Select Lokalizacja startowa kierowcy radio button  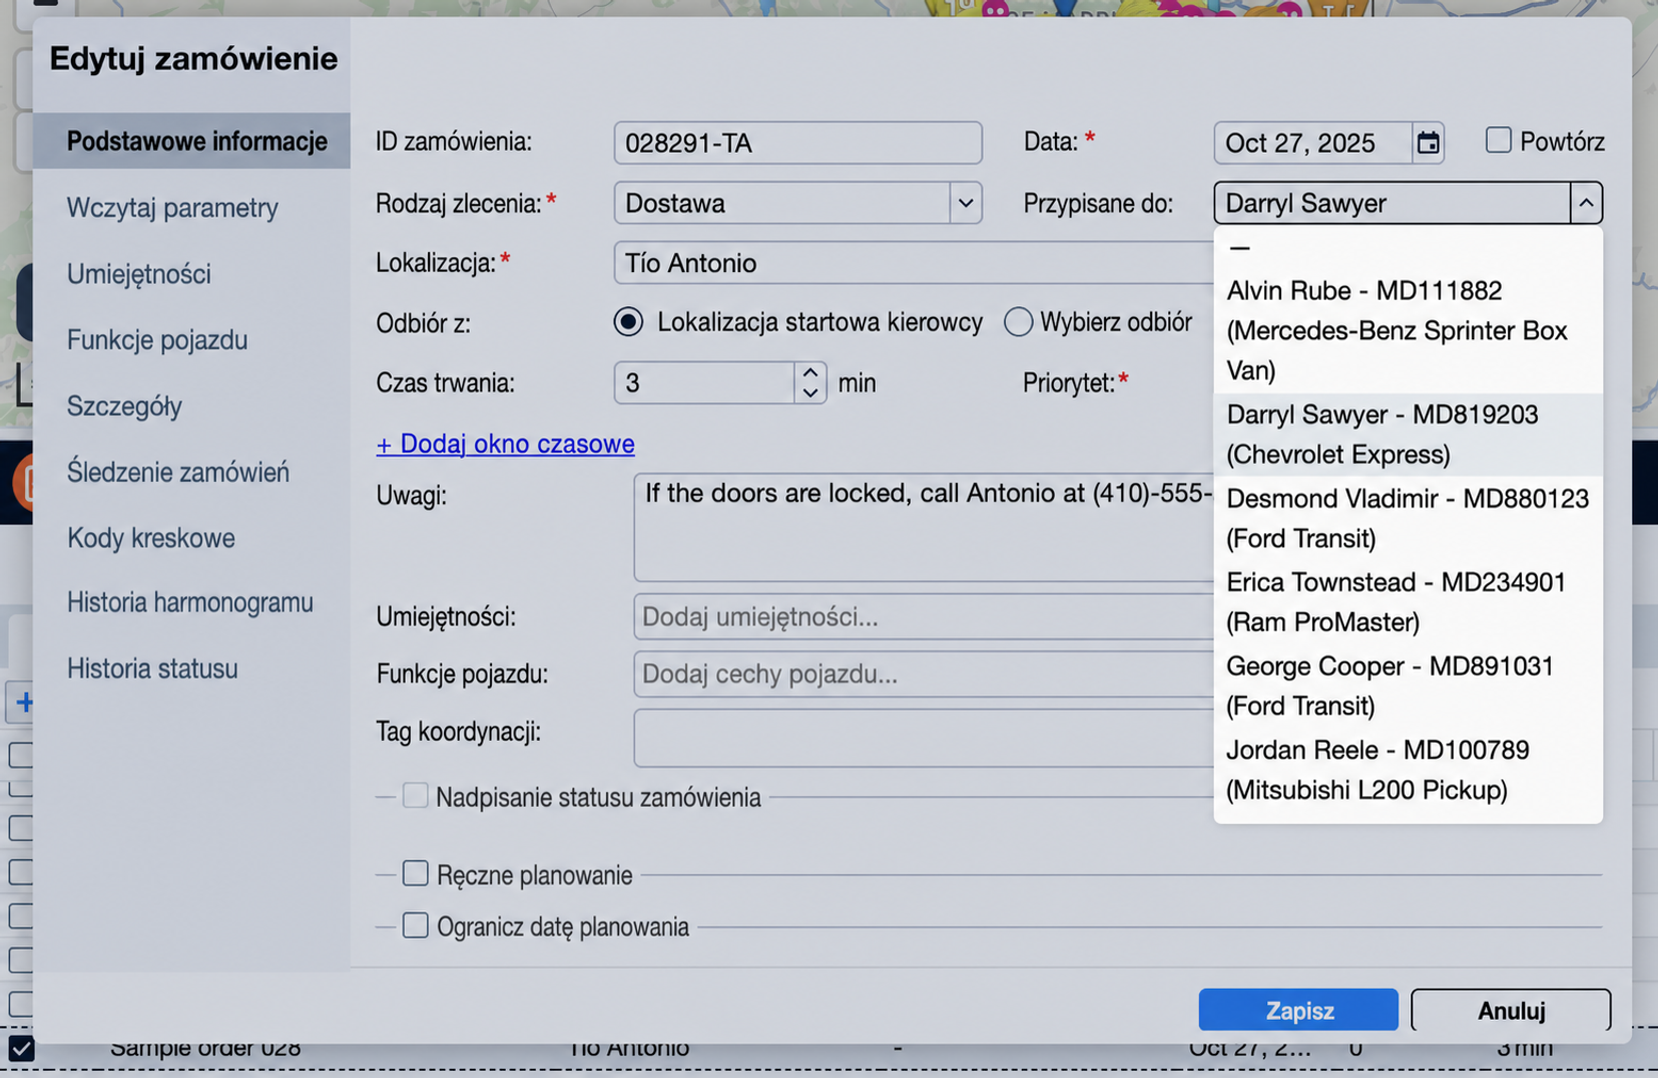(x=628, y=322)
